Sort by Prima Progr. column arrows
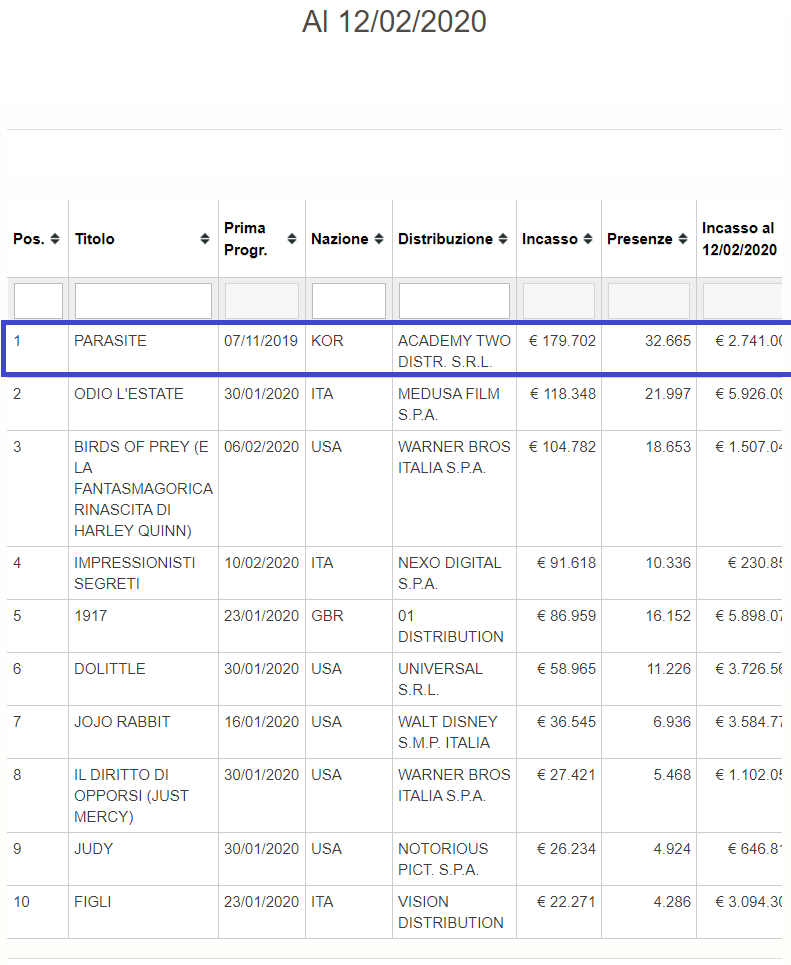The height and width of the screenshot is (965, 791). pyautogui.click(x=292, y=239)
